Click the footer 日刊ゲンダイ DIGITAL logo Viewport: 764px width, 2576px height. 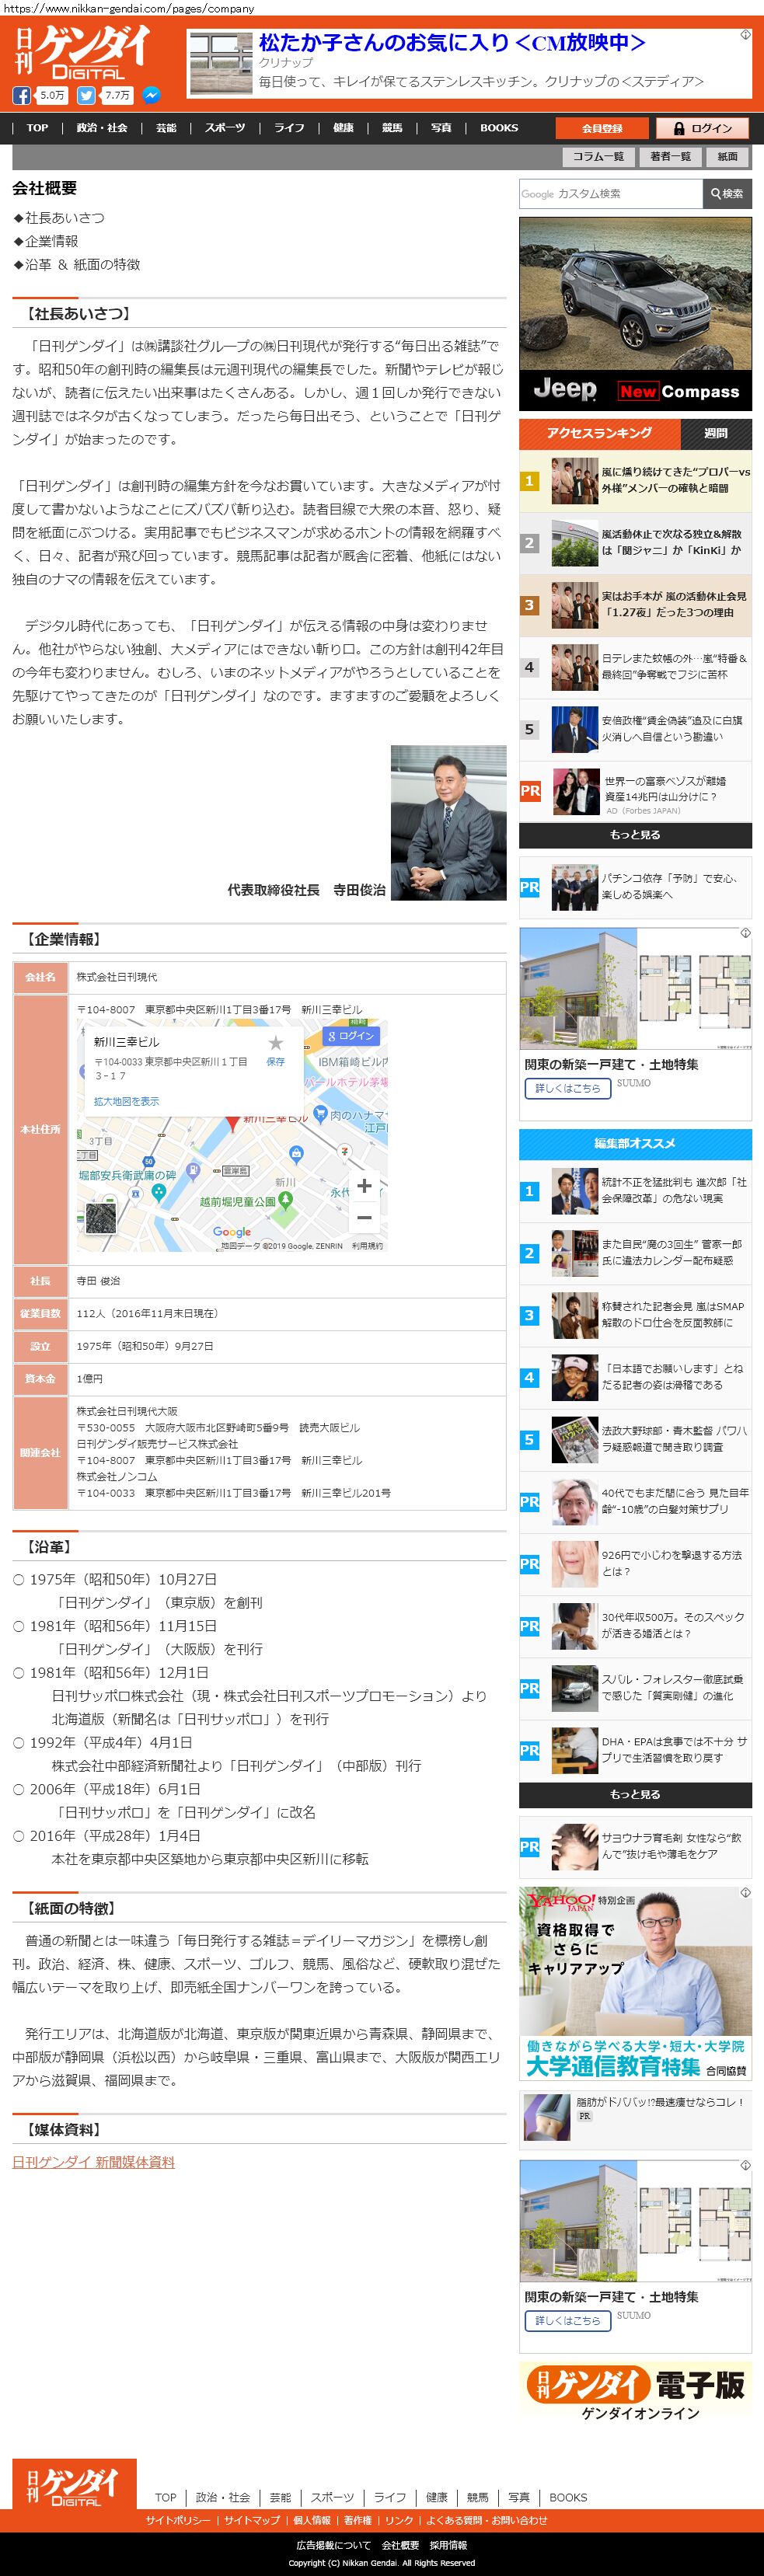pyautogui.click(x=75, y=2486)
